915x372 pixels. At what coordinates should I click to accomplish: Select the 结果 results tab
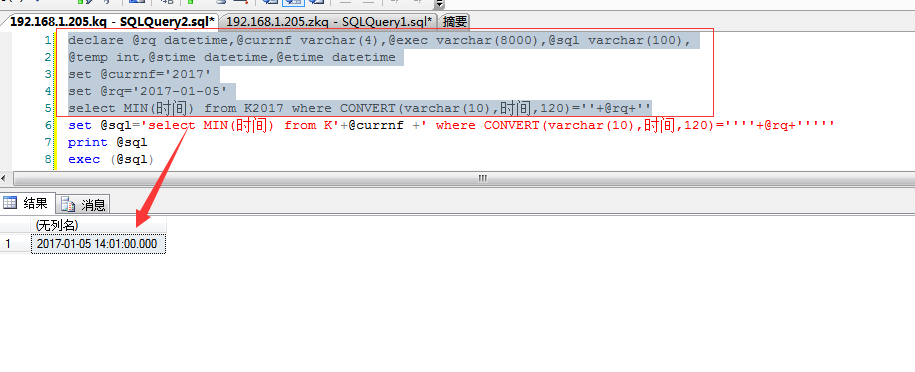[28, 203]
